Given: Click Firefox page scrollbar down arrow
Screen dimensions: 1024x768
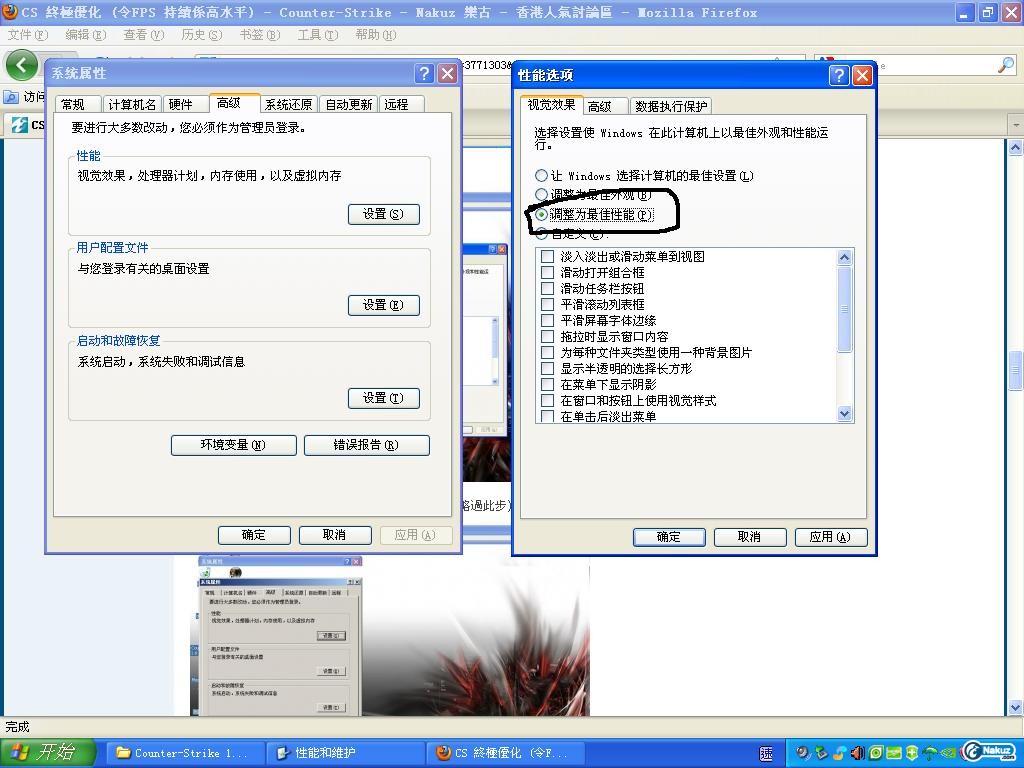Looking at the screenshot, I should pyautogui.click(x=1015, y=707).
